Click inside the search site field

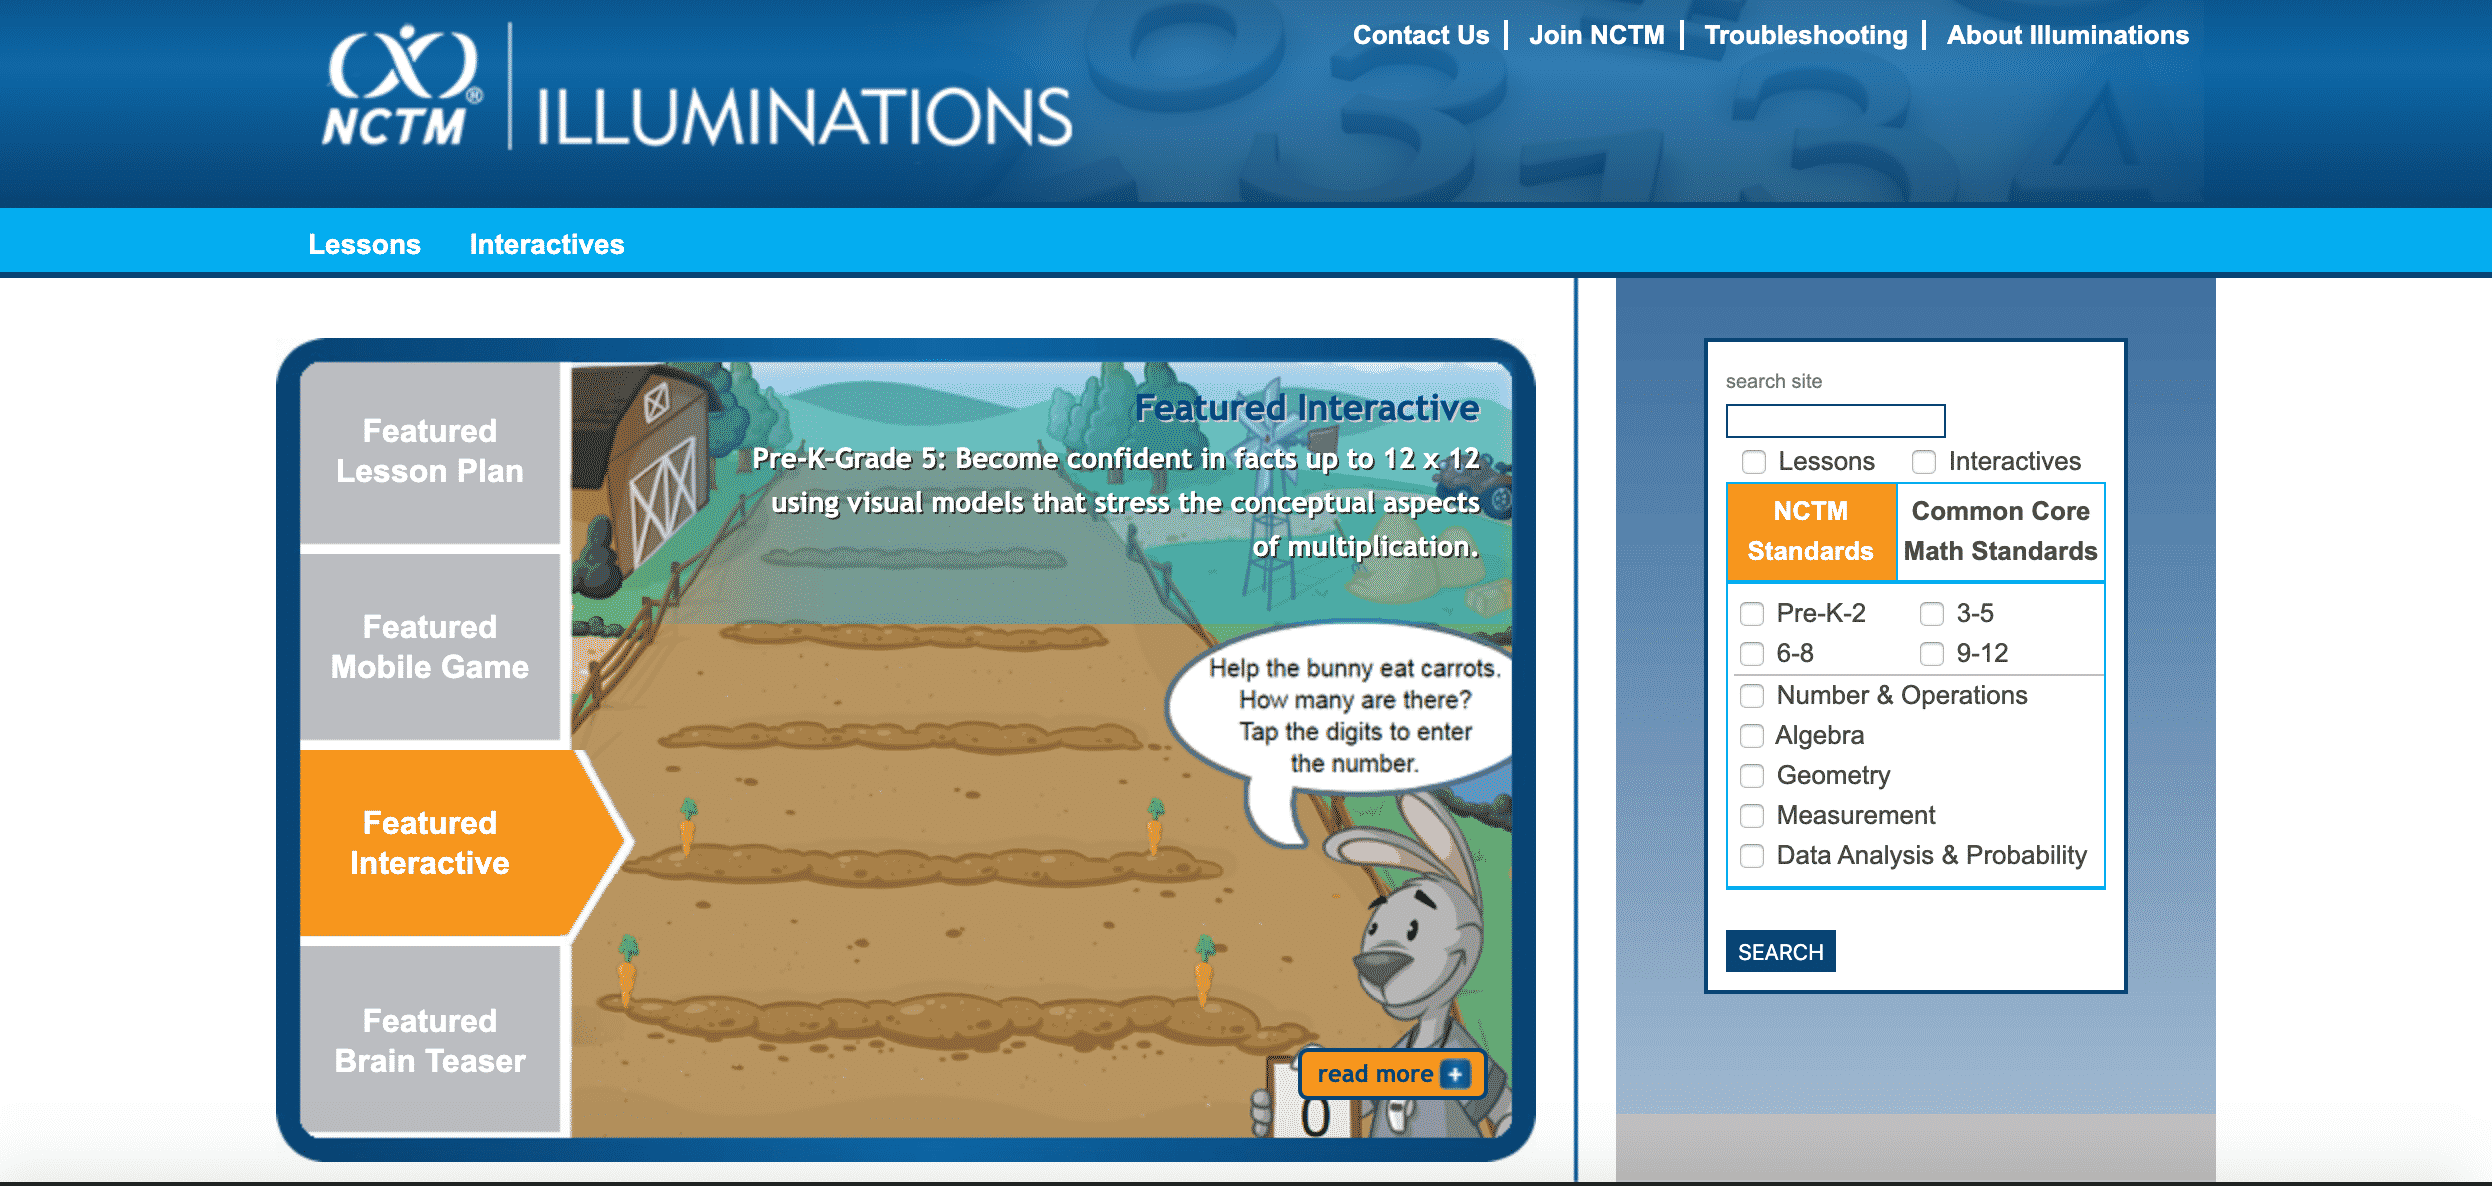tap(1835, 421)
